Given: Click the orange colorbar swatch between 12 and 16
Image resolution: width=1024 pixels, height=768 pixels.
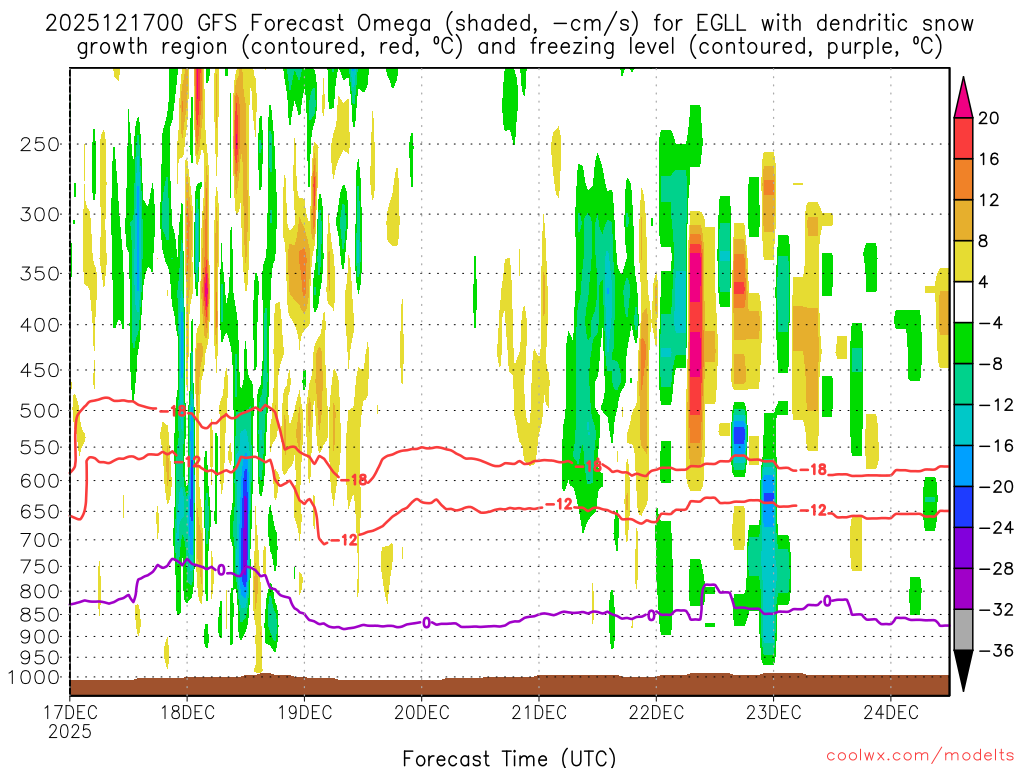Looking at the screenshot, I should tap(964, 179).
